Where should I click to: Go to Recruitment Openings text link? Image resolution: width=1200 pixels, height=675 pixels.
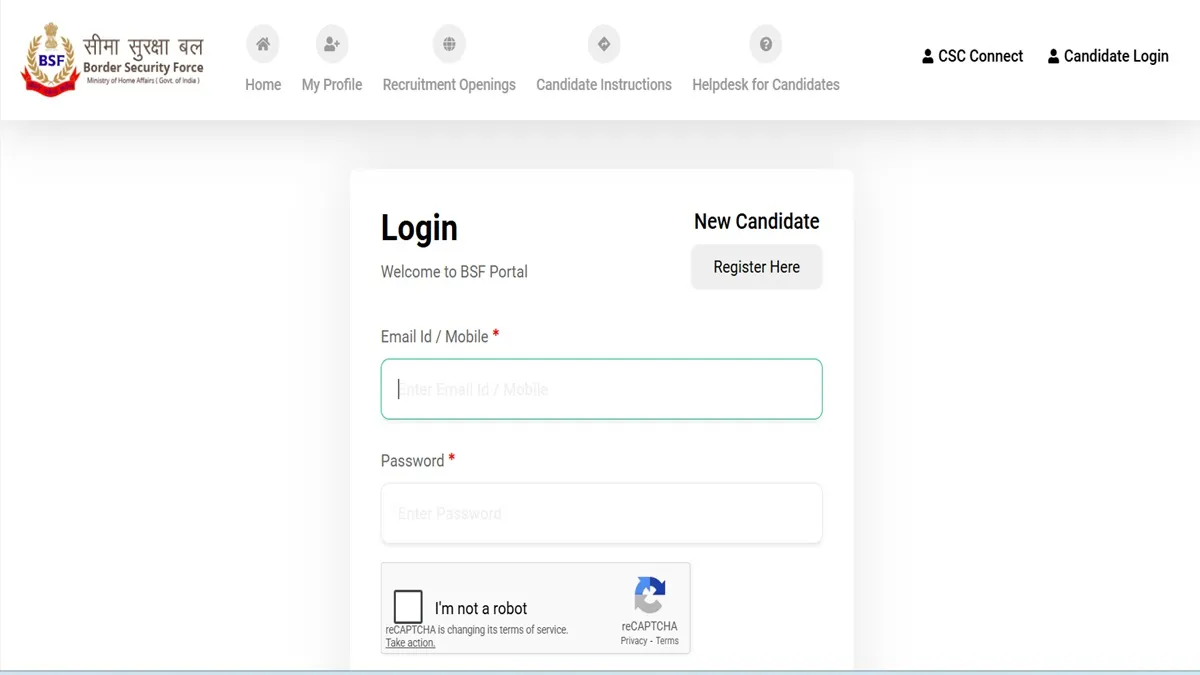tap(449, 85)
